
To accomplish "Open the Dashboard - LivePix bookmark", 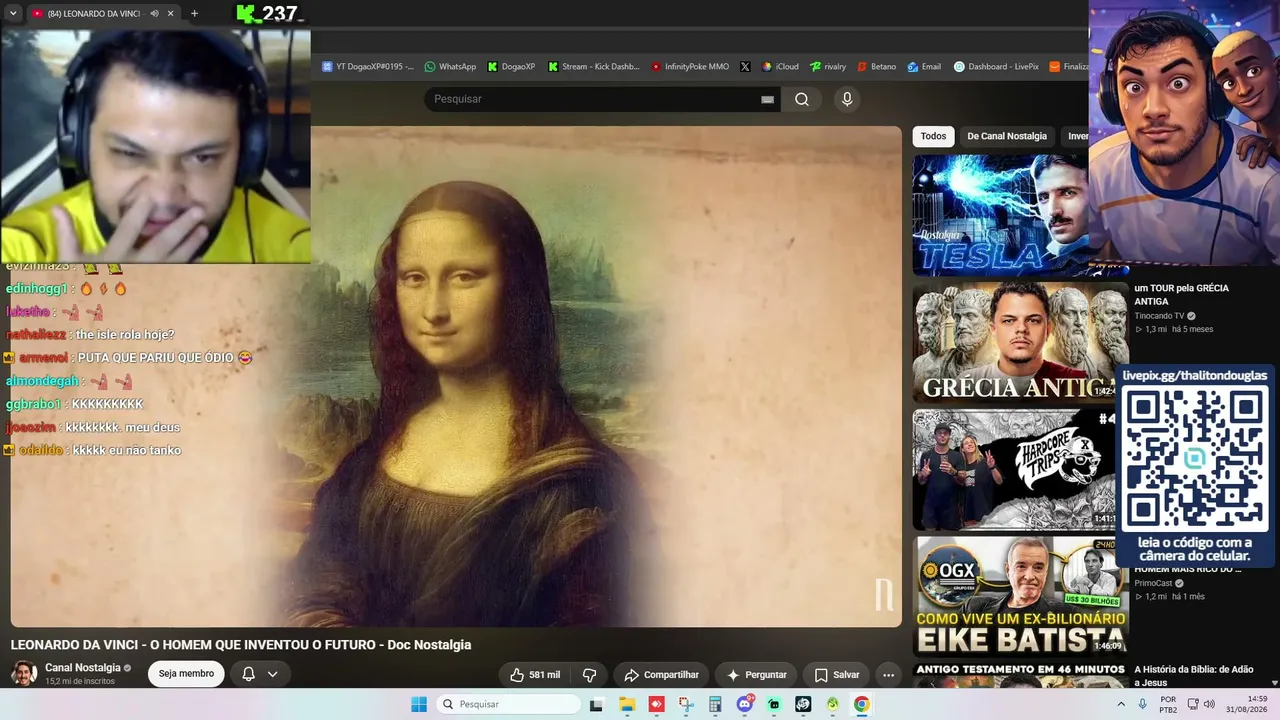I will tap(996, 67).
